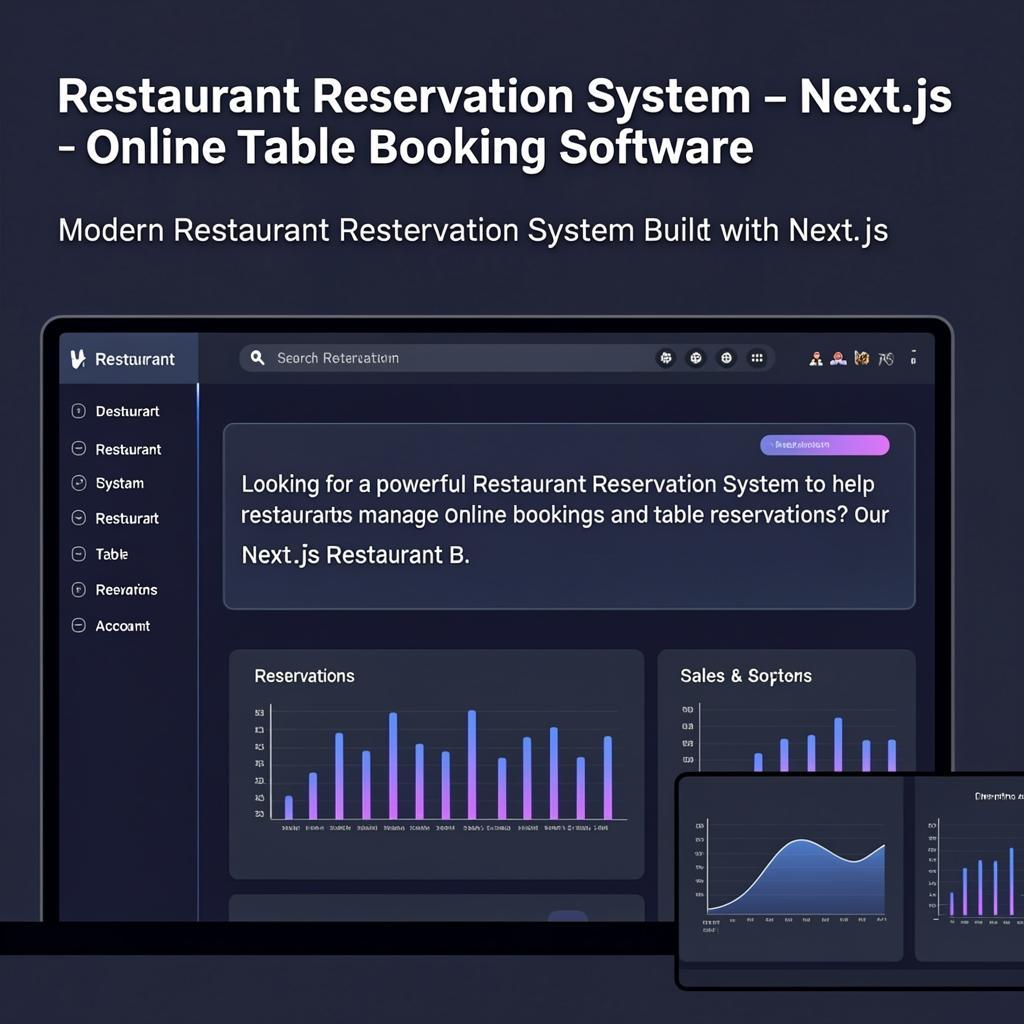
Task: Open the pink-haired user avatar
Action: [839, 358]
